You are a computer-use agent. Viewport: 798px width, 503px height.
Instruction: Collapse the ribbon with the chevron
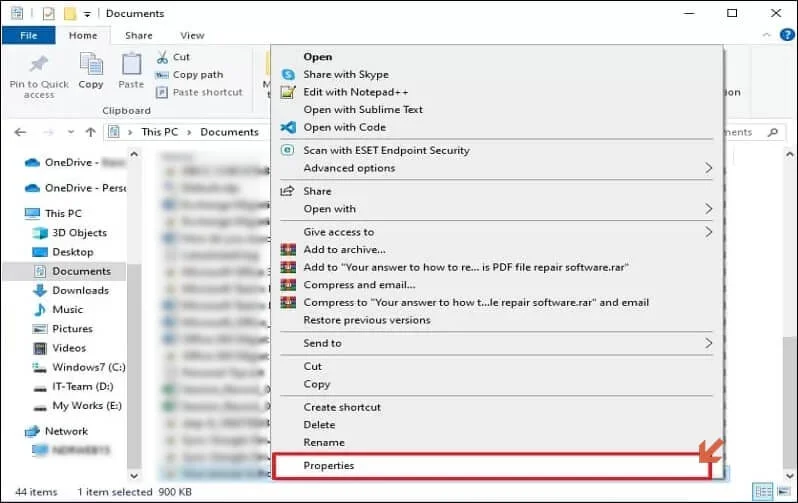pos(766,35)
